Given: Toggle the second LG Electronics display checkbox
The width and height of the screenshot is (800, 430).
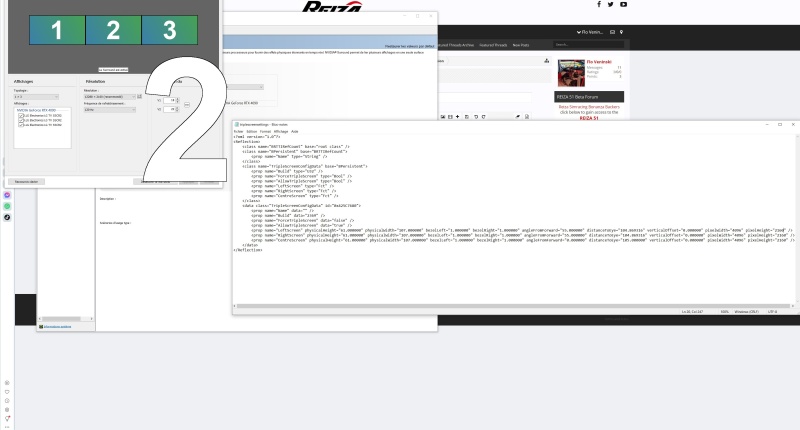Looking at the screenshot, I should click(x=20, y=121).
